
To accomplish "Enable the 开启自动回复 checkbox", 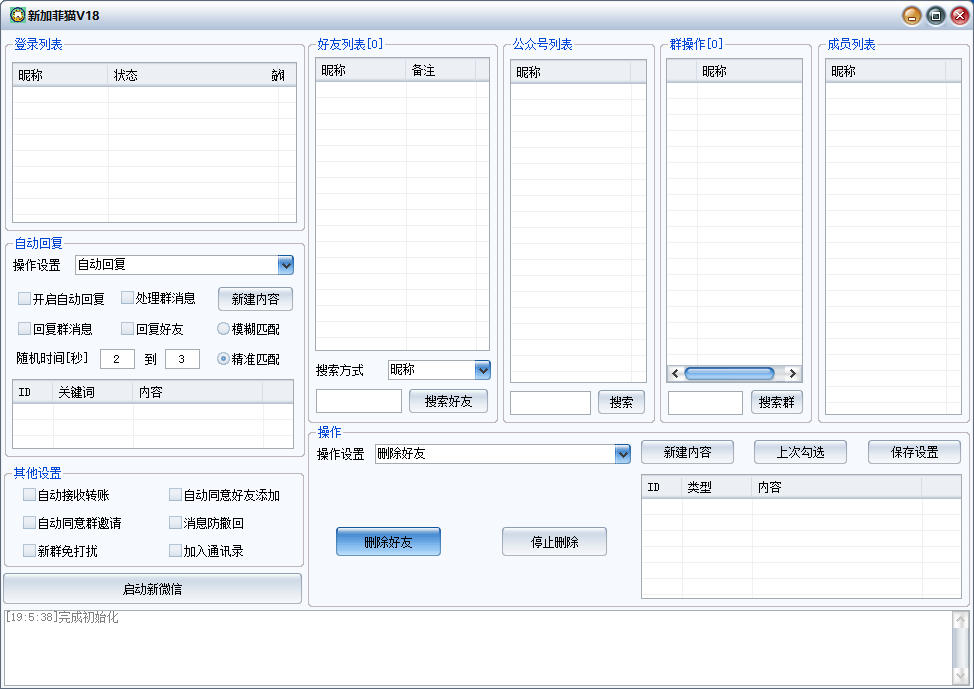I will tap(25, 298).
